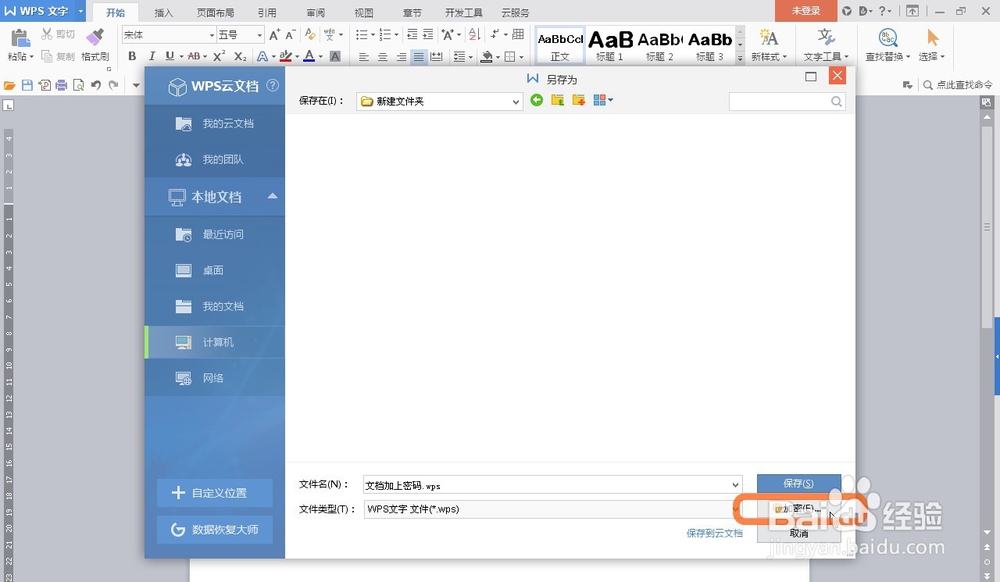Open the 插入 ribbon tab
1000x582 pixels.
pyautogui.click(x=164, y=12)
